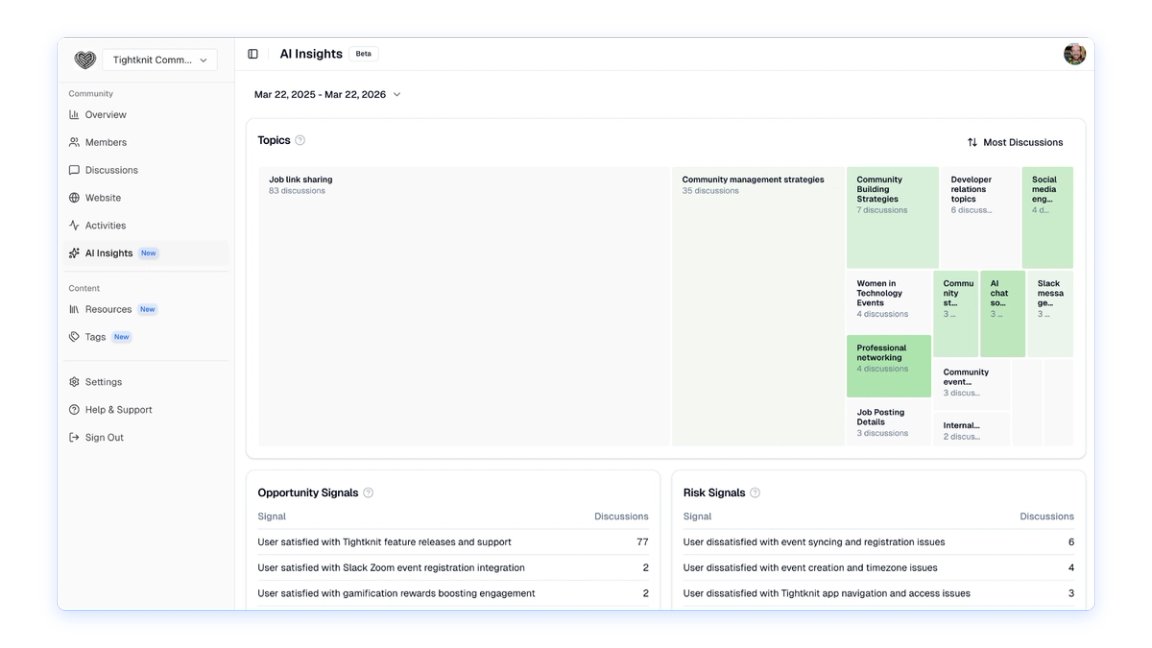Click event creation and timezone issues row
1152x648 pixels.
878,568
